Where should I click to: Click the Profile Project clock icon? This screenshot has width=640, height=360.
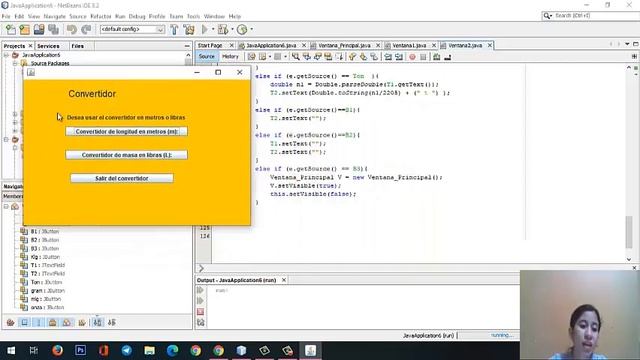pos(242,29)
